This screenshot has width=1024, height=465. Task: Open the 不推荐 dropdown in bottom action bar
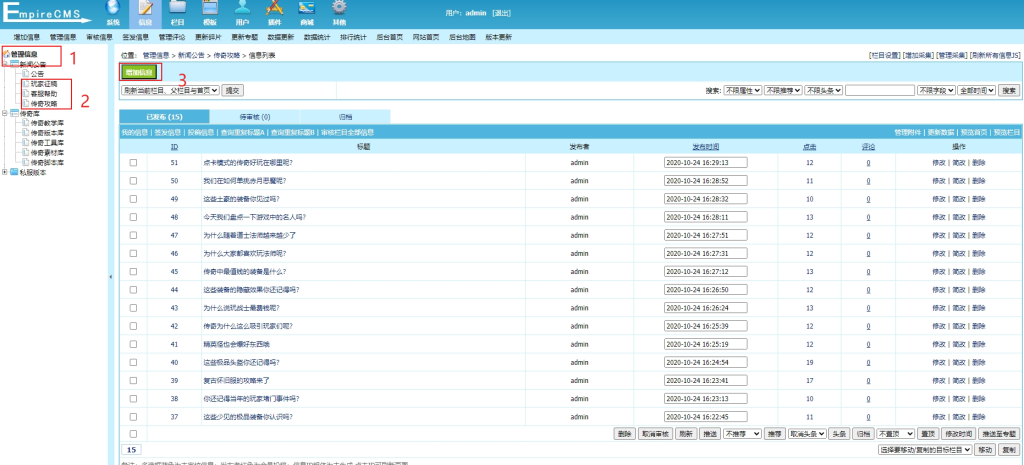click(x=742, y=434)
